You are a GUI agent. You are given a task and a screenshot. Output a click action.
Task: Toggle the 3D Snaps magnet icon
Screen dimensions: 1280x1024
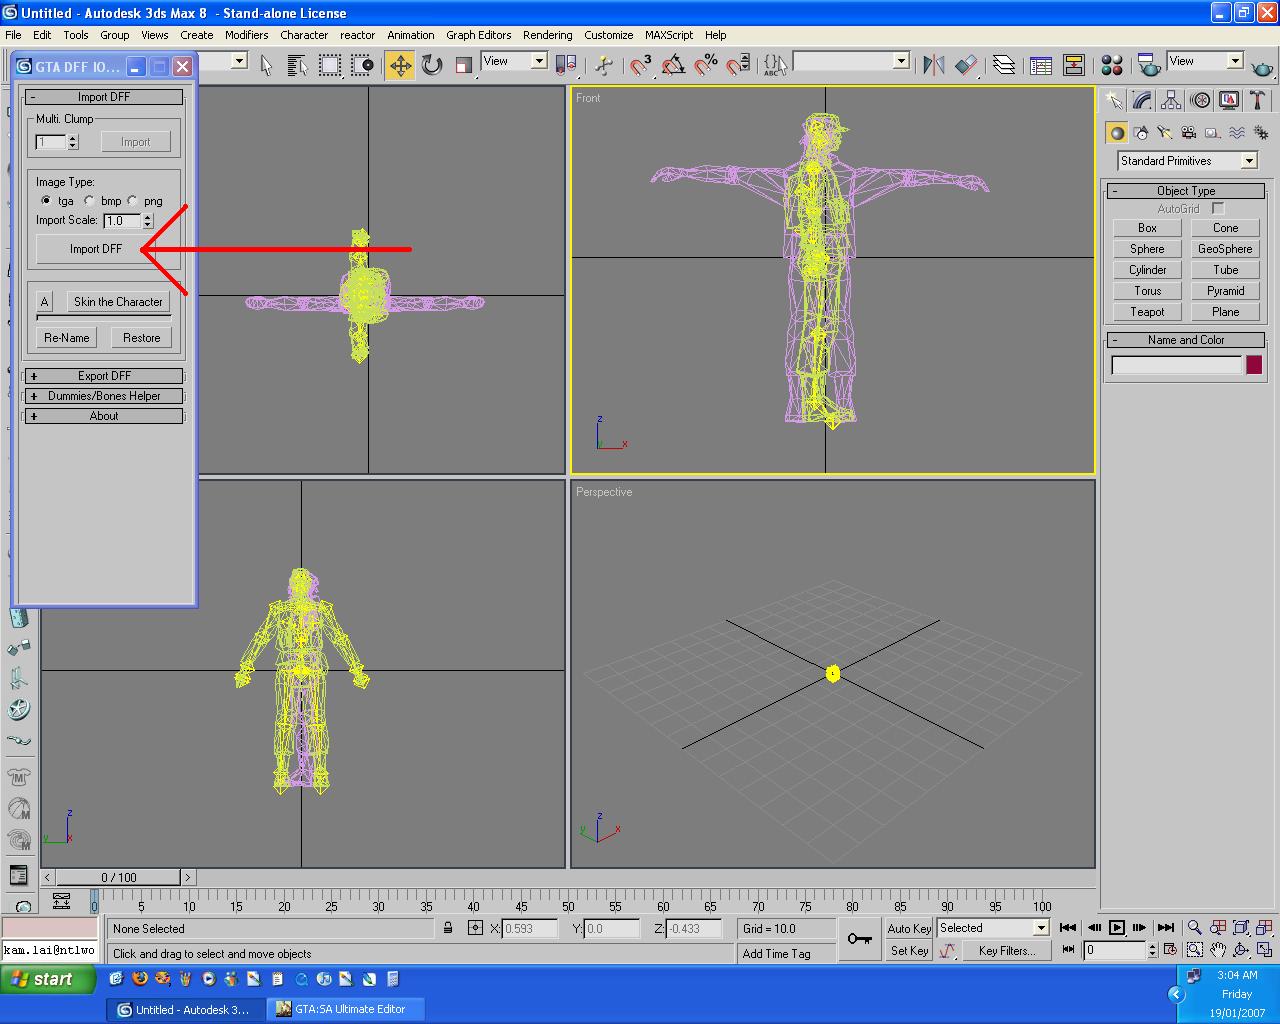[x=641, y=66]
